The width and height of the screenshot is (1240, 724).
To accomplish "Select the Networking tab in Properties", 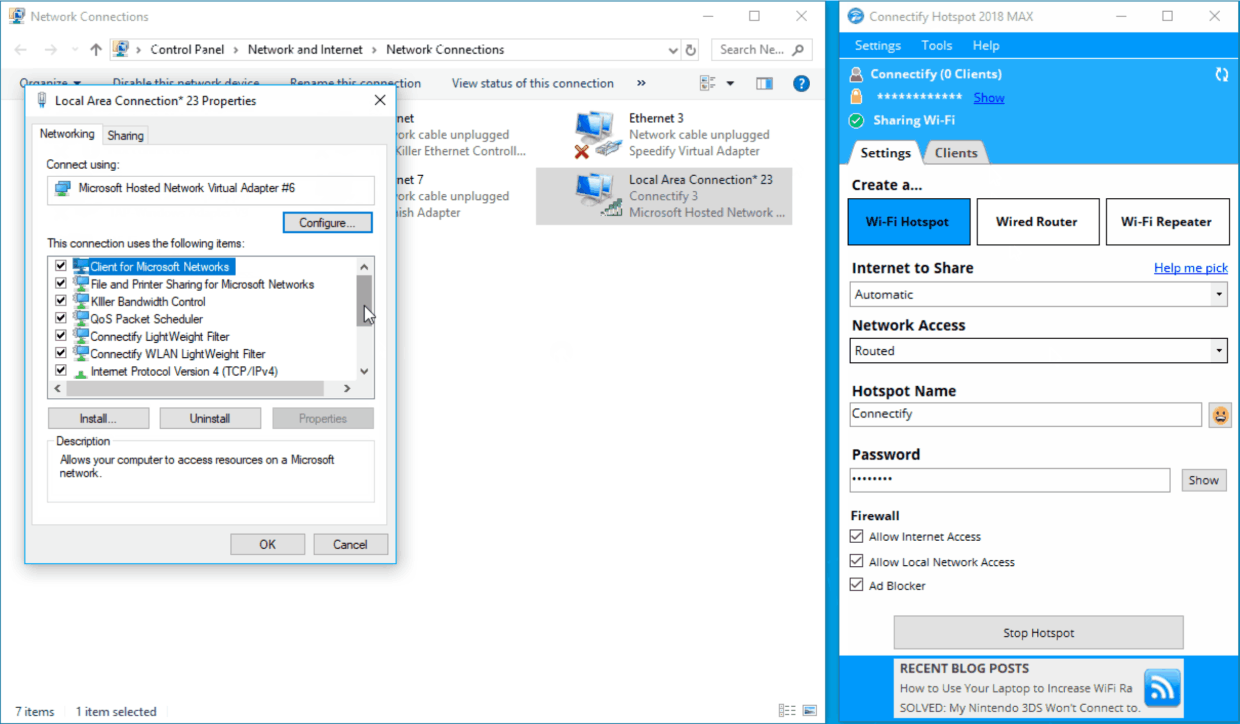I will [67, 134].
